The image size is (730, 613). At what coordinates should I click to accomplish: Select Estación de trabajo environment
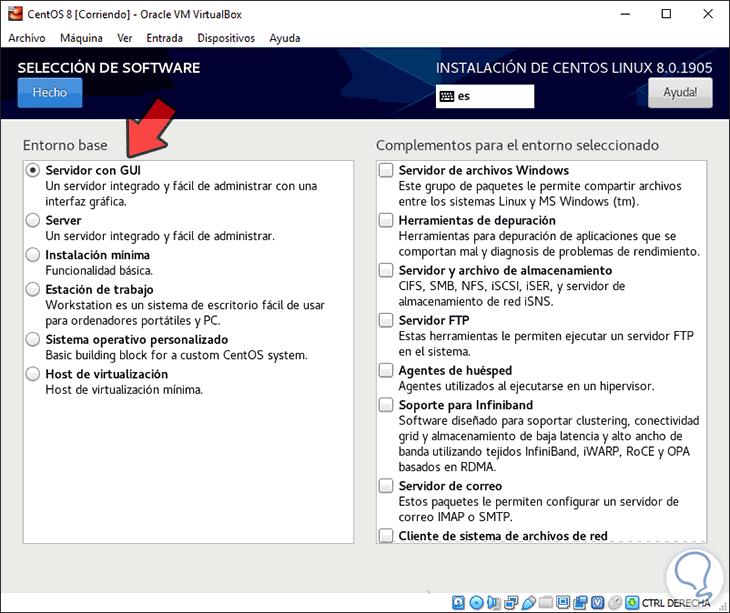[x=33, y=290]
